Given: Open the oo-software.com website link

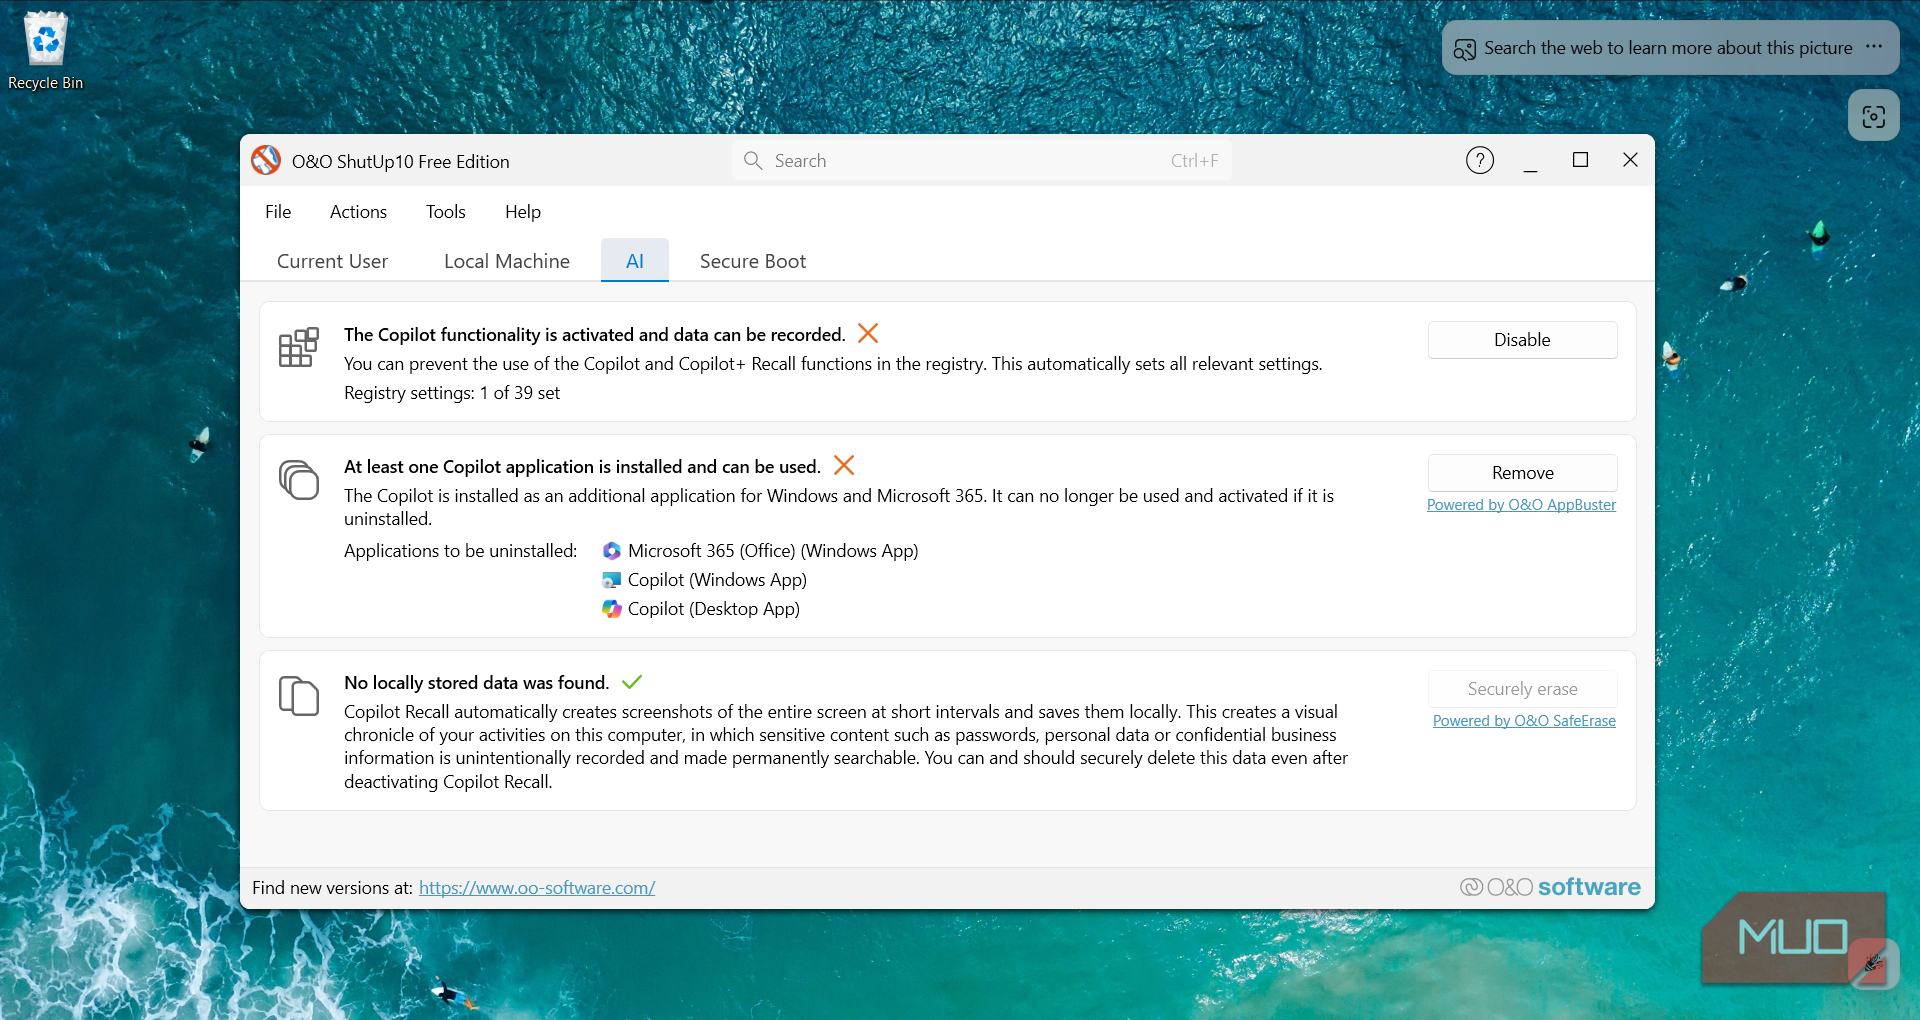Looking at the screenshot, I should pos(537,888).
